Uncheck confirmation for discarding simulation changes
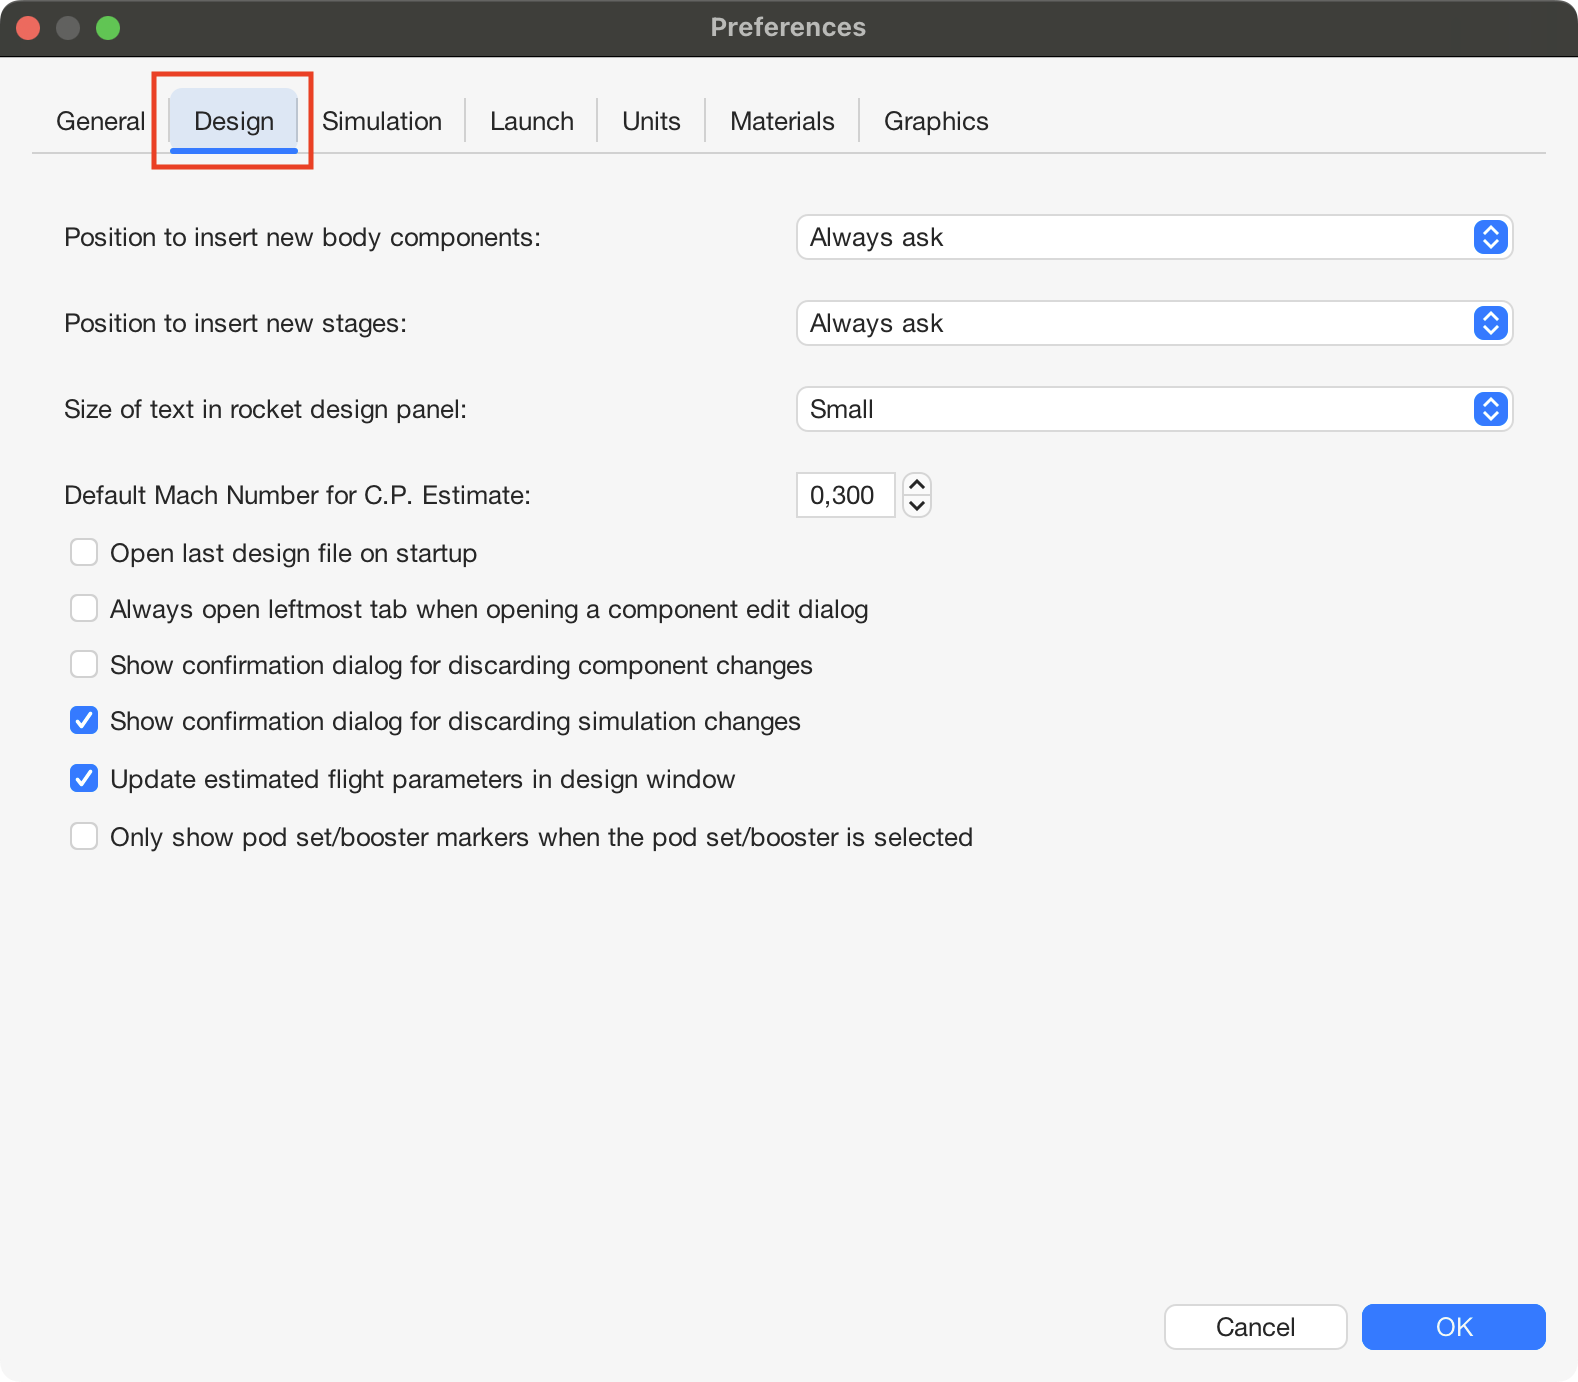The image size is (1578, 1382). tap(84, 721)
